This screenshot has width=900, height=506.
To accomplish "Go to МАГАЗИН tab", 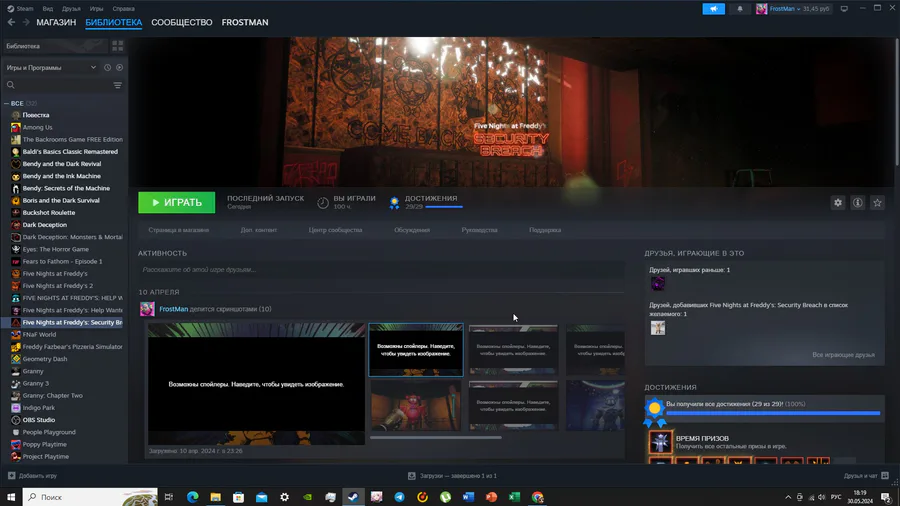I will point(56,22).
